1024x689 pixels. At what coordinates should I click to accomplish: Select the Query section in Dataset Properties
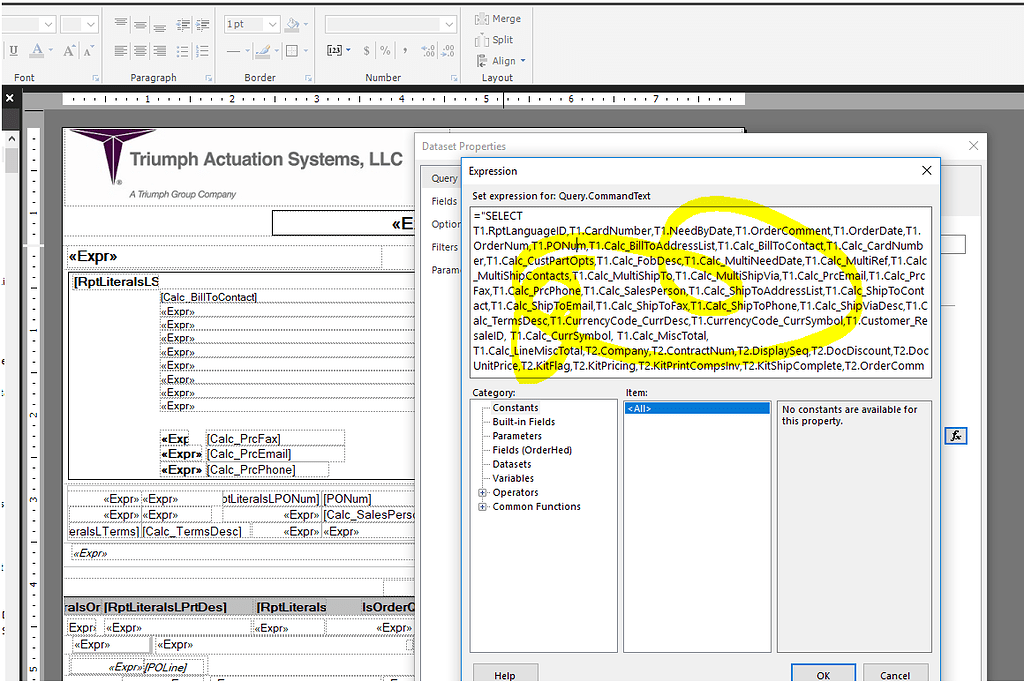click(443, 177)
